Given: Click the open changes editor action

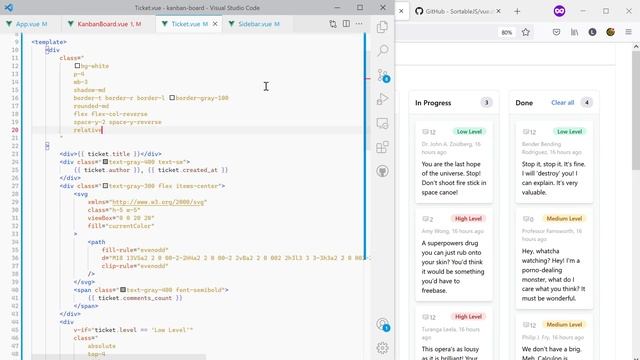Looking at the screenshot, I should pos(333,24).
